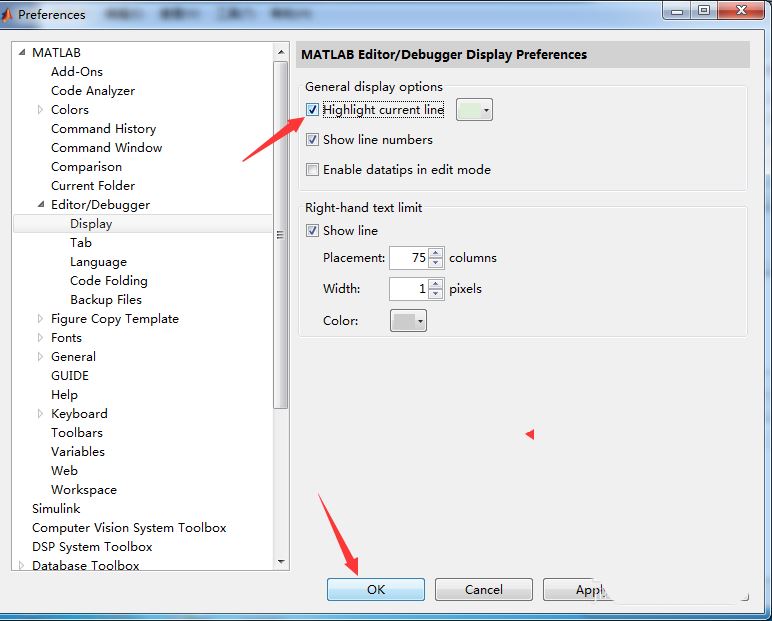Select Toolbars preferences
Screen dimensions: 772x621
point(77,432)
